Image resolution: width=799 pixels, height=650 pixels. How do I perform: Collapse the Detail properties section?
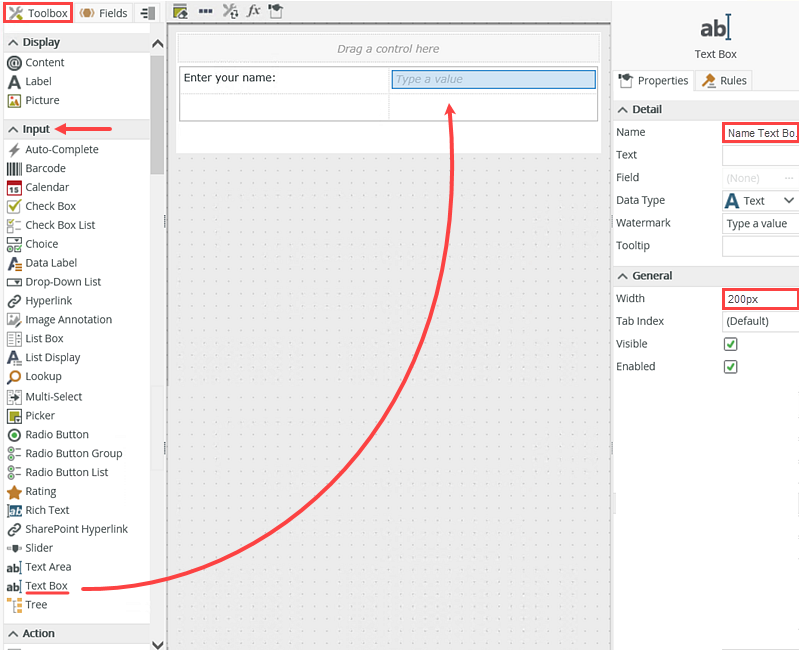622,110
